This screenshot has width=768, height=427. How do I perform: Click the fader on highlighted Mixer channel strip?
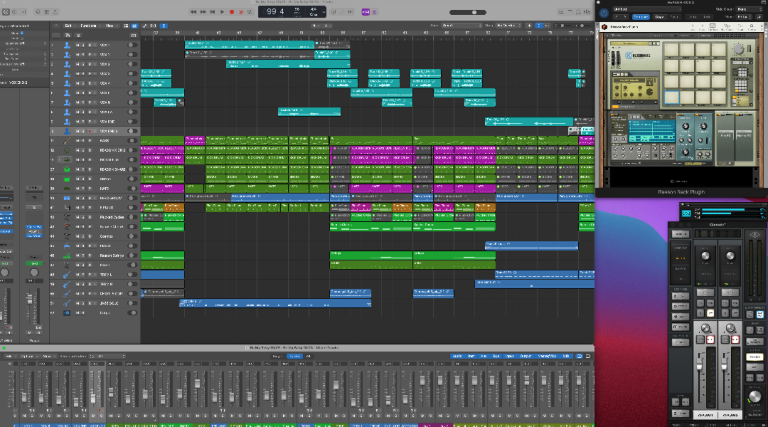click(x=93, y=397)
